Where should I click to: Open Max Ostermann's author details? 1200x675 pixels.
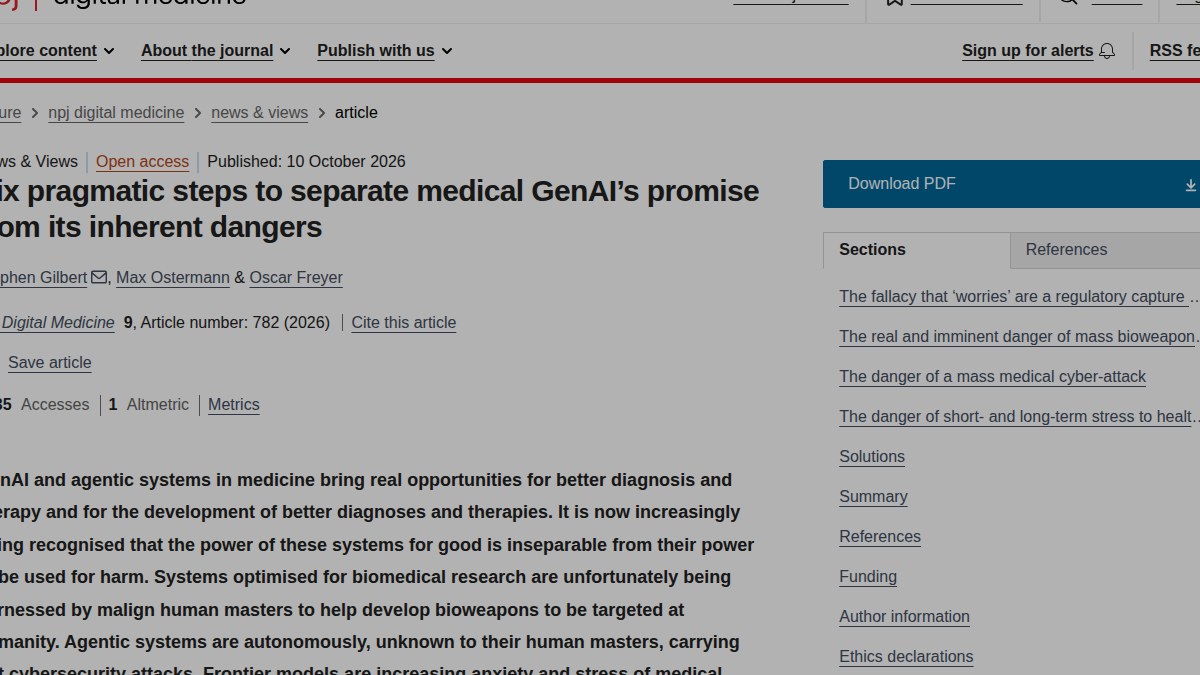(173, 278)
